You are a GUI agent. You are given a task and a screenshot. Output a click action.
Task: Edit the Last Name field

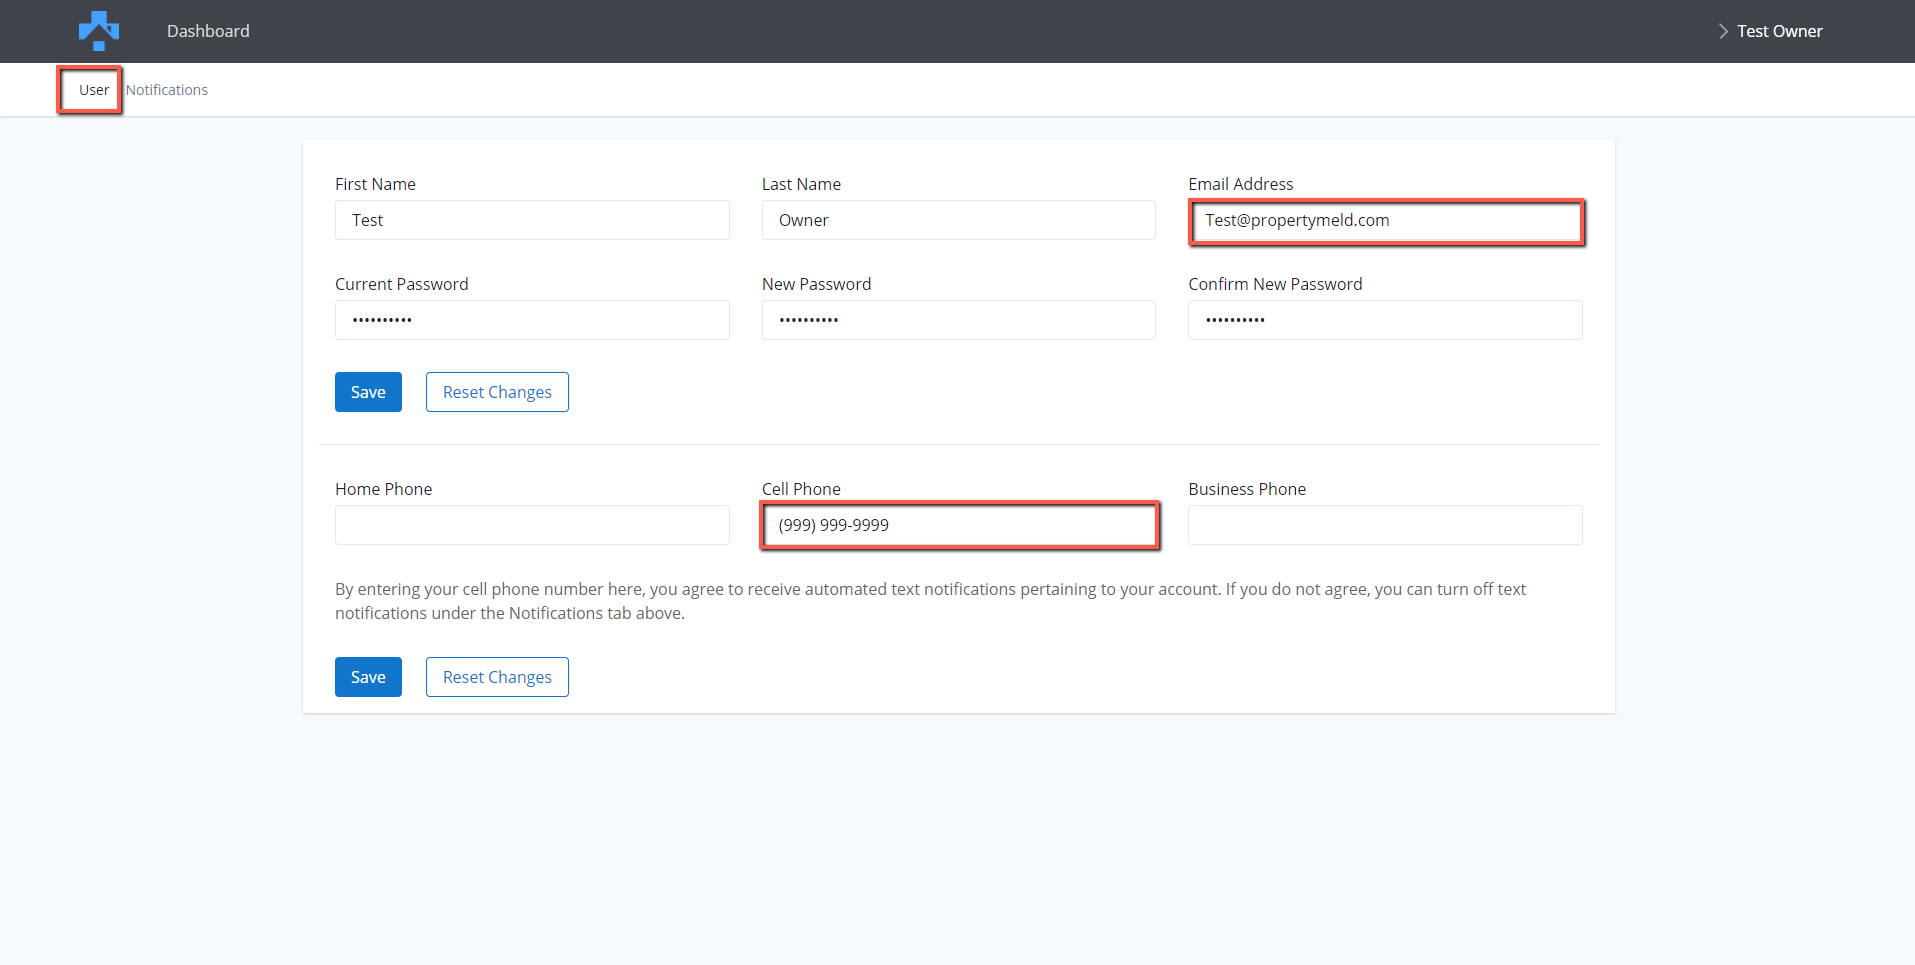pos(958,220)
